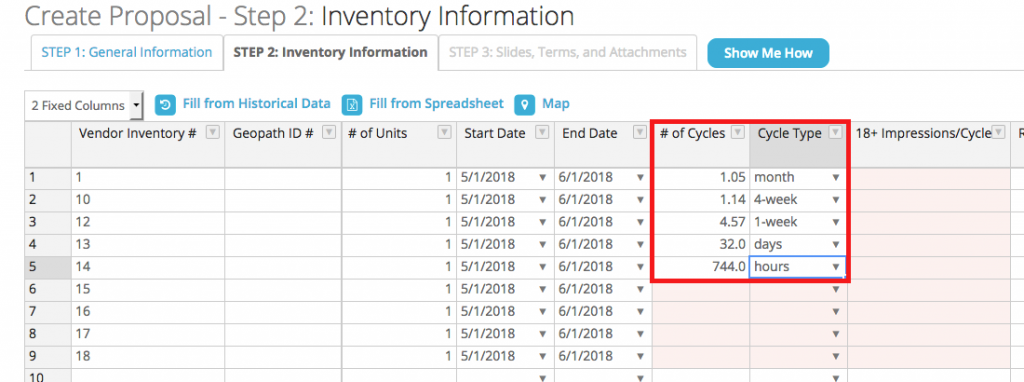Open row 6 End Date picker arrow
Image resolution: width=1024 pixels, height=382 pixels.
(640, 289)
